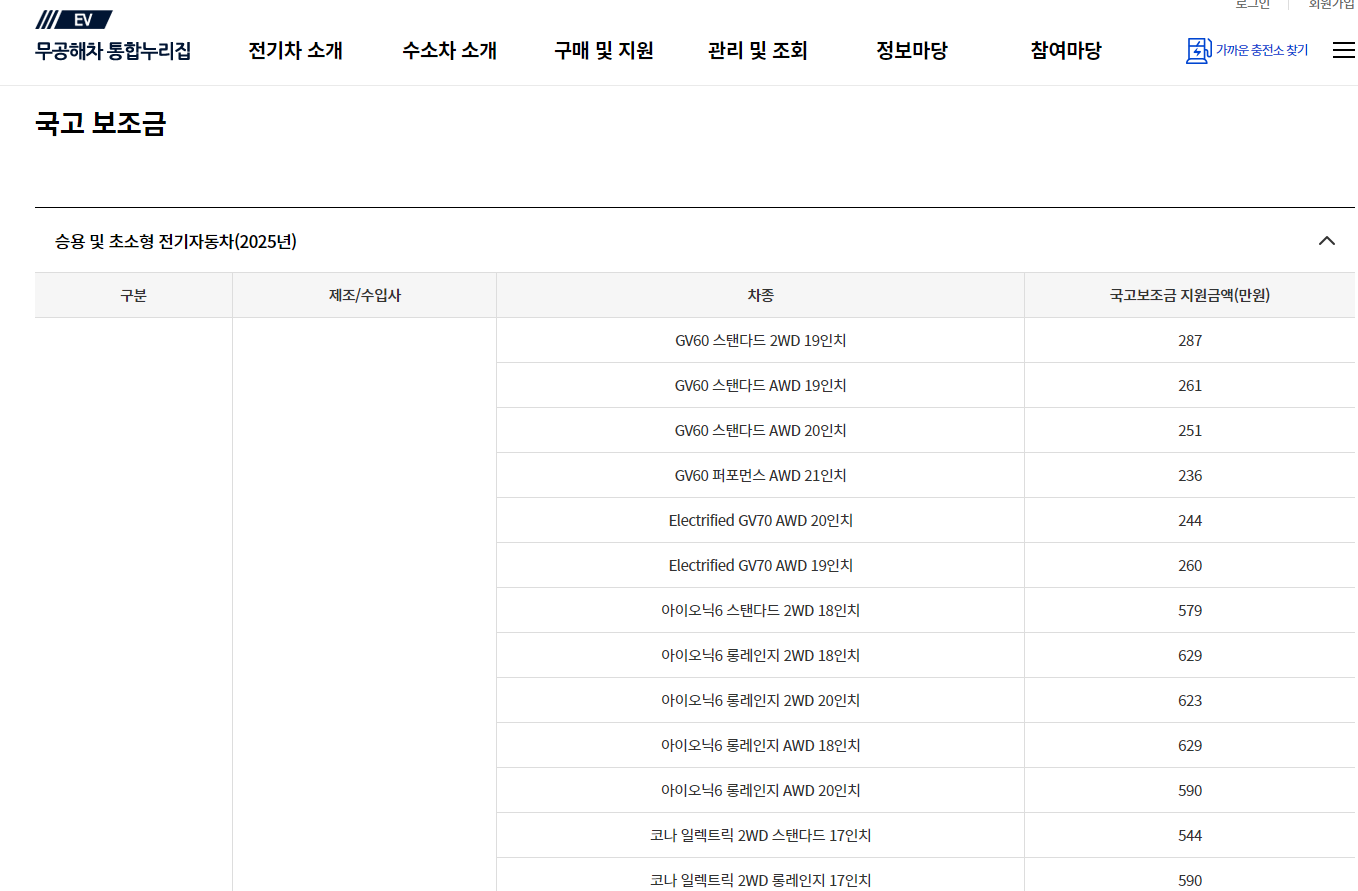Select the GV60 스탠다드 AWD 19인치 cell

[x=761, y=385]
